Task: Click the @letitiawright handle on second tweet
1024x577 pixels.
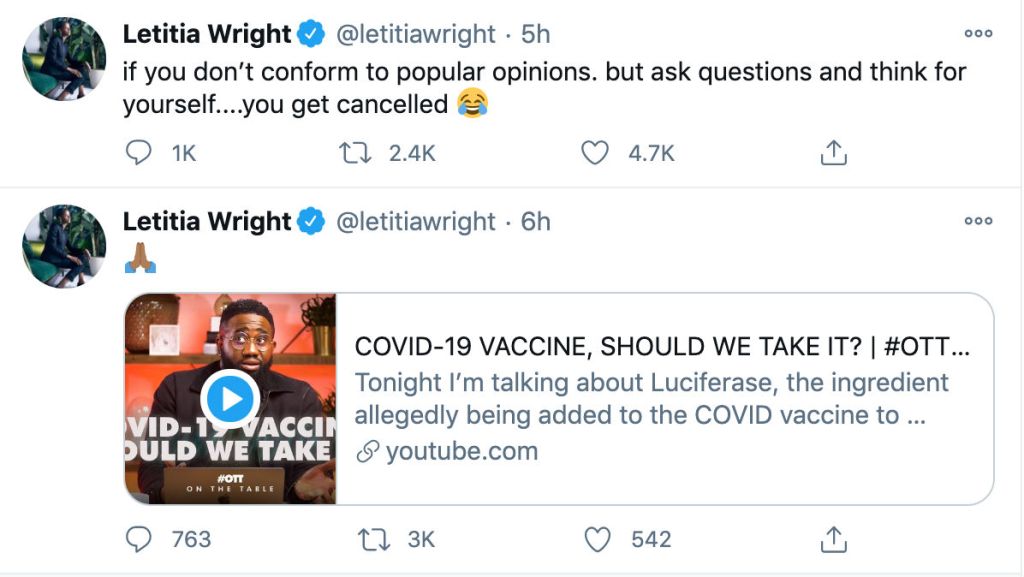Action: click(416, 221)
